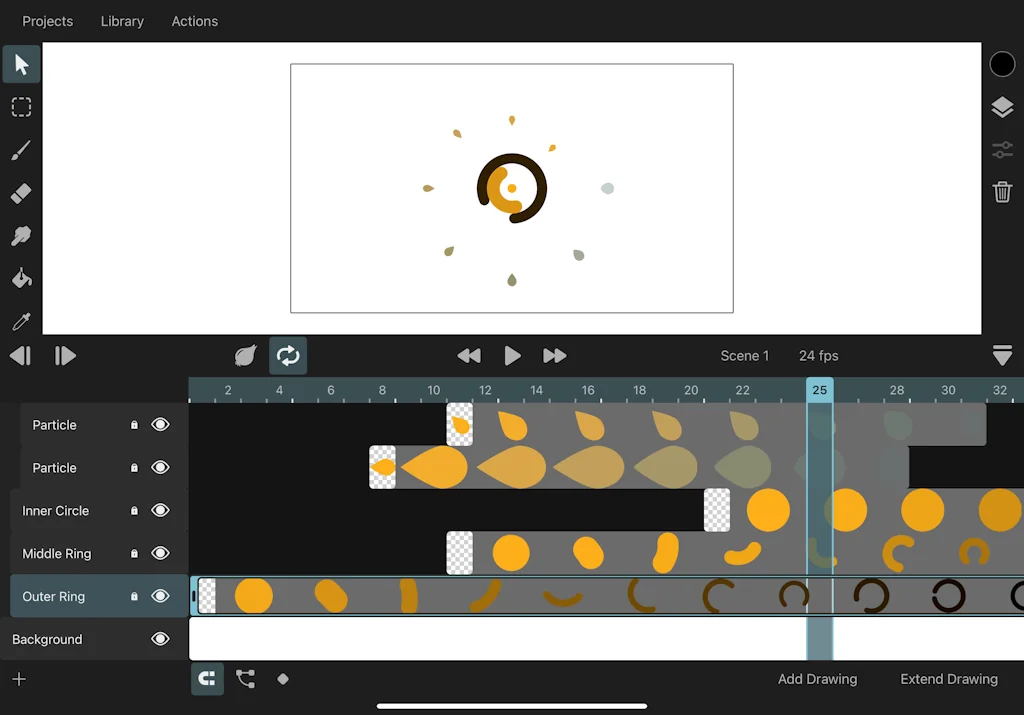Step to the next frame

coord(65,356)
